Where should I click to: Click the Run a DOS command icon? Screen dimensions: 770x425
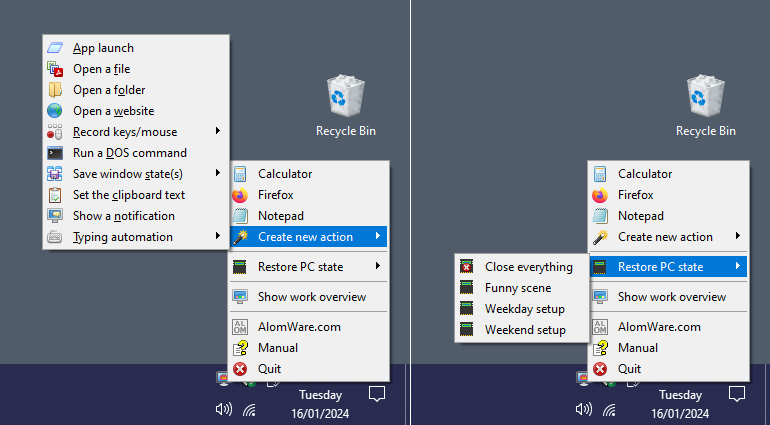pyautogui.click(x=55, y=153)
